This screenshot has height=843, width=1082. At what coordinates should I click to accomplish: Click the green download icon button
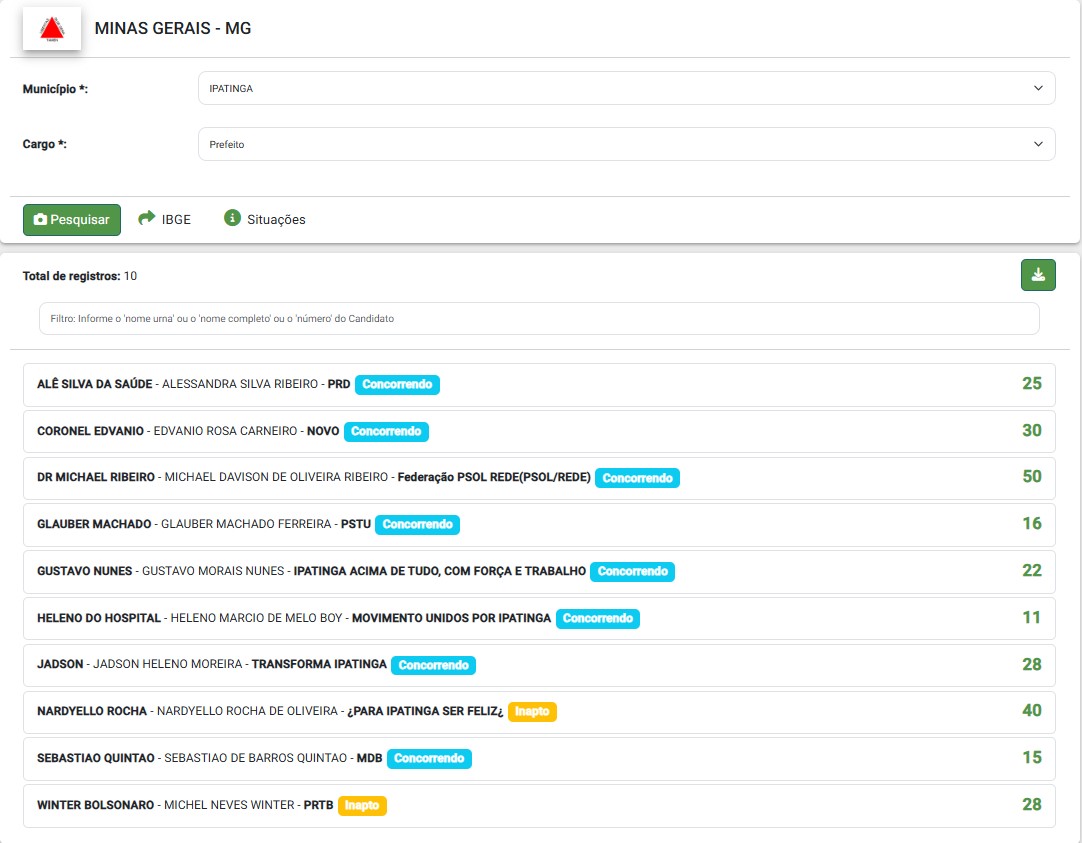1037,275
